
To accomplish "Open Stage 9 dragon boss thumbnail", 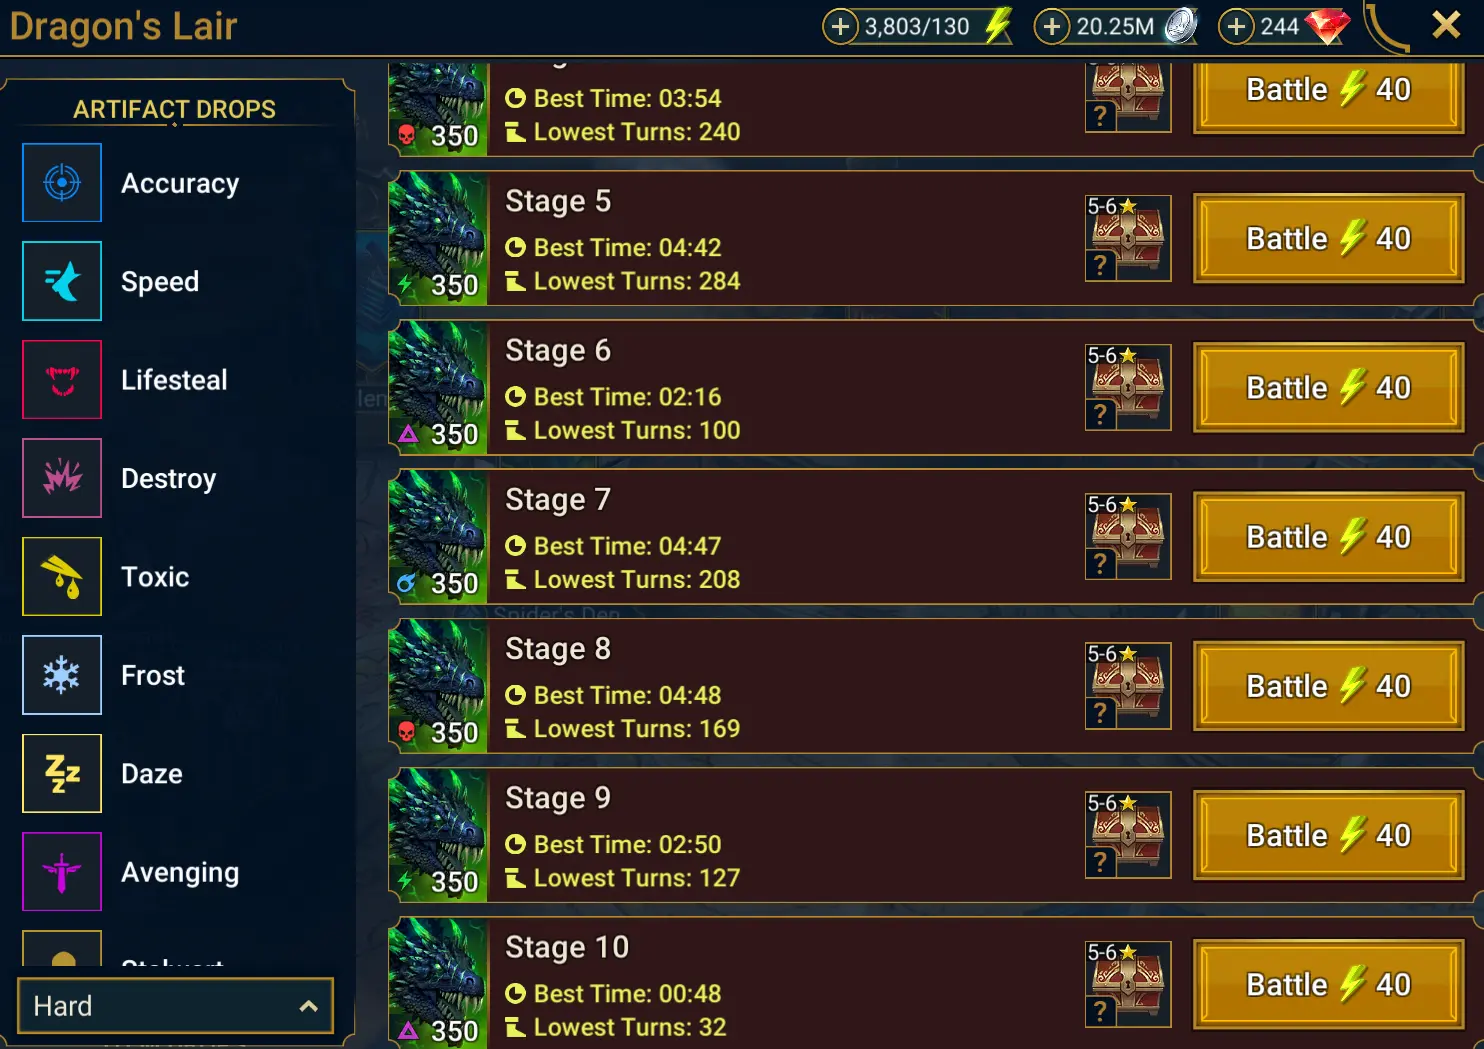I will pyautogui.click(x=438, y=835).
